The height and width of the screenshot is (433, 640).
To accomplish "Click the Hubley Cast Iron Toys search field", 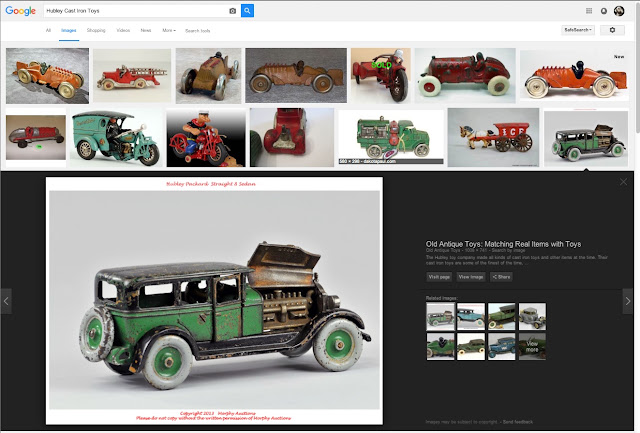I will pos(137,11).
